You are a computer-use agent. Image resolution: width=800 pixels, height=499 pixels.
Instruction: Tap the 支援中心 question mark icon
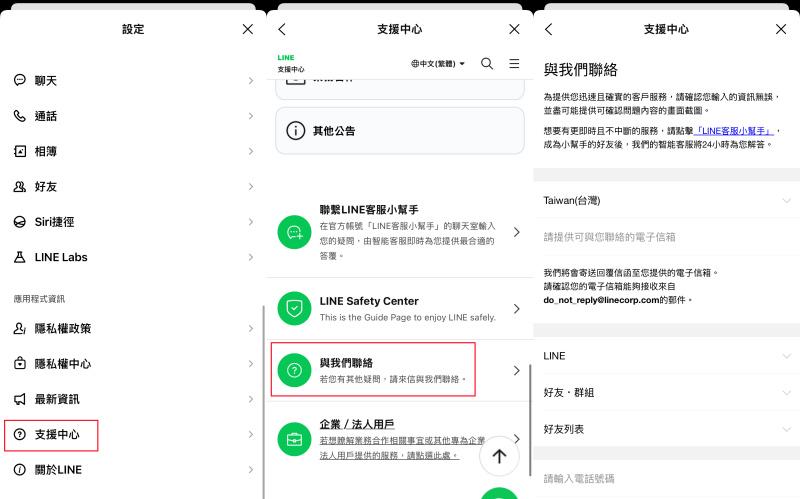point(19,434)
